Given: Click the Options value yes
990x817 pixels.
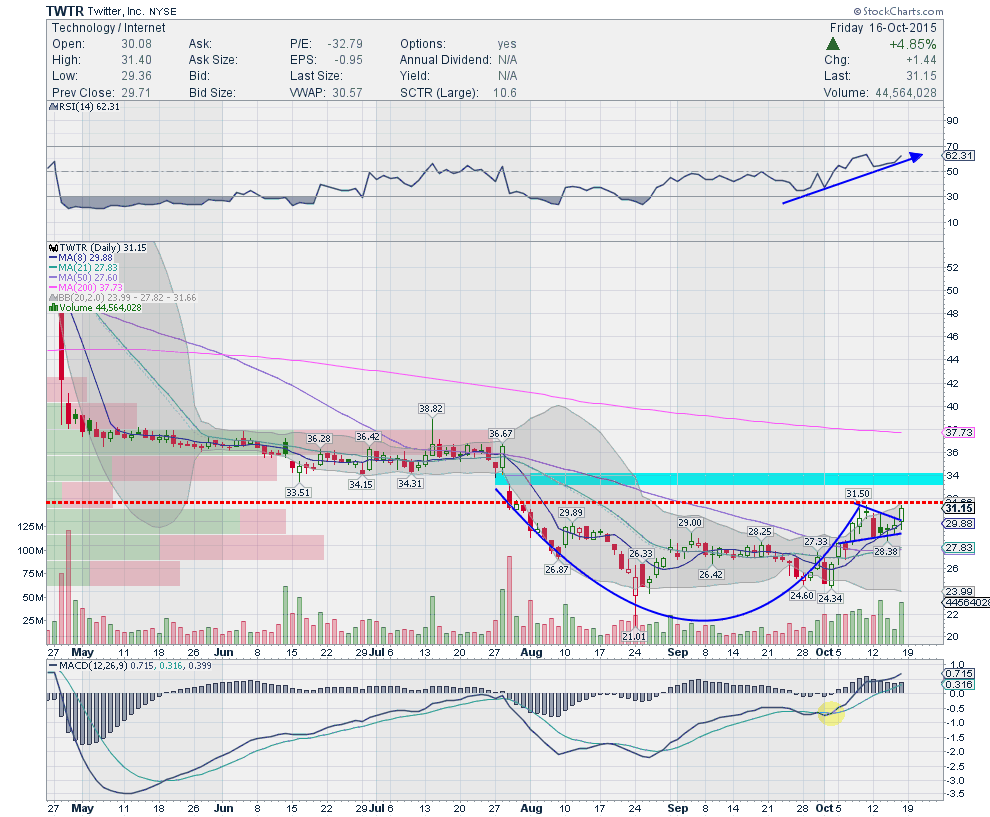Looking at the screenshot, I should pos(506,44).
